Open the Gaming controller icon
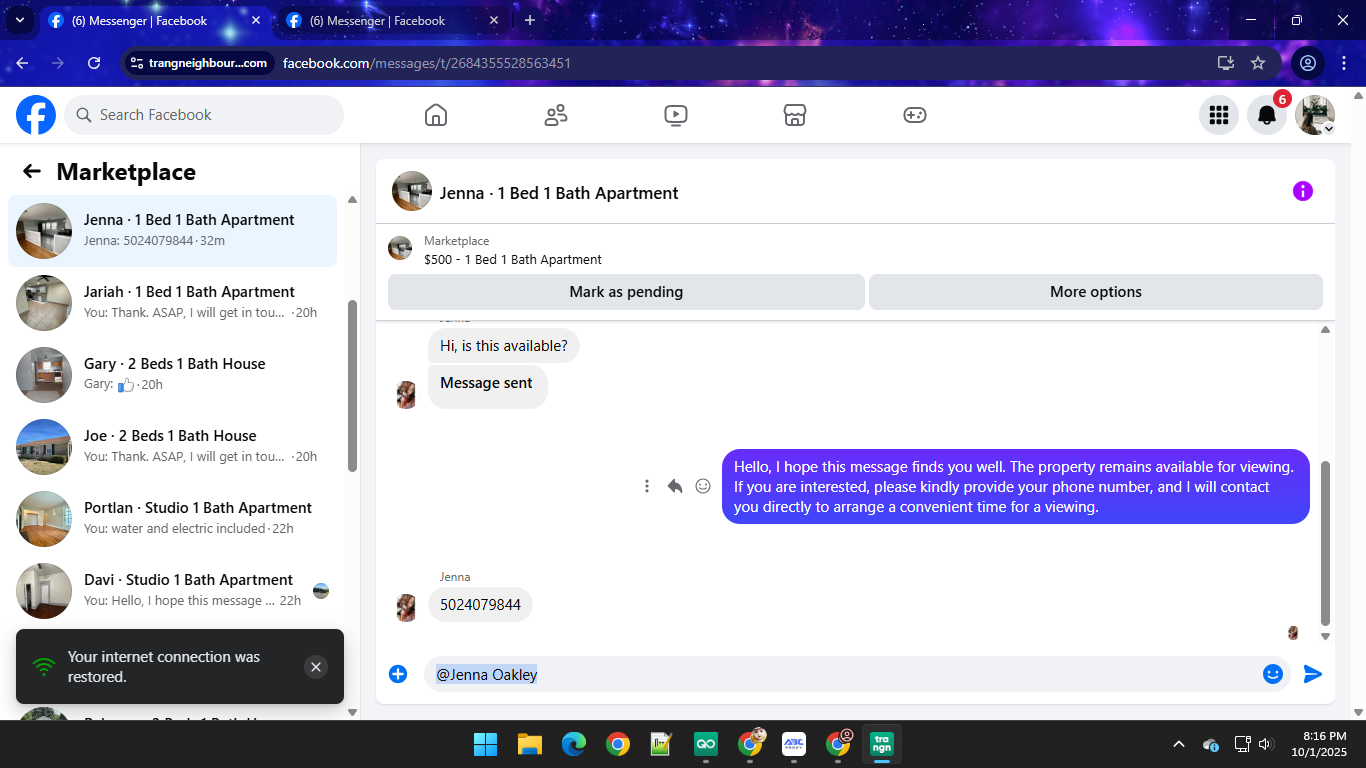1366x768 pixels. tap(915, 115)
